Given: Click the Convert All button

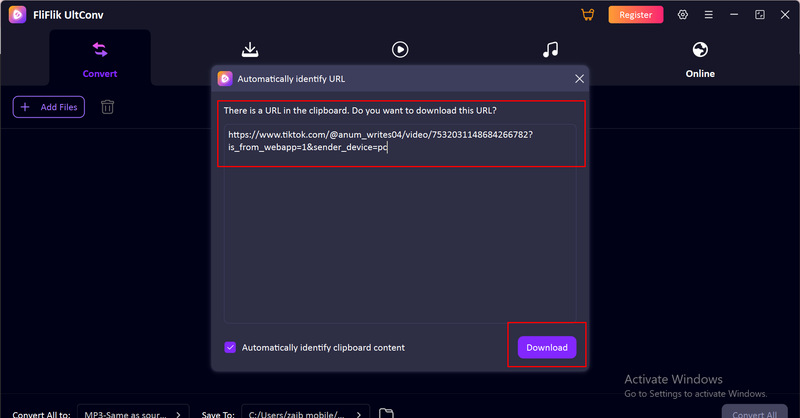Looking at the screenshot, I should (x=755, y=412).
